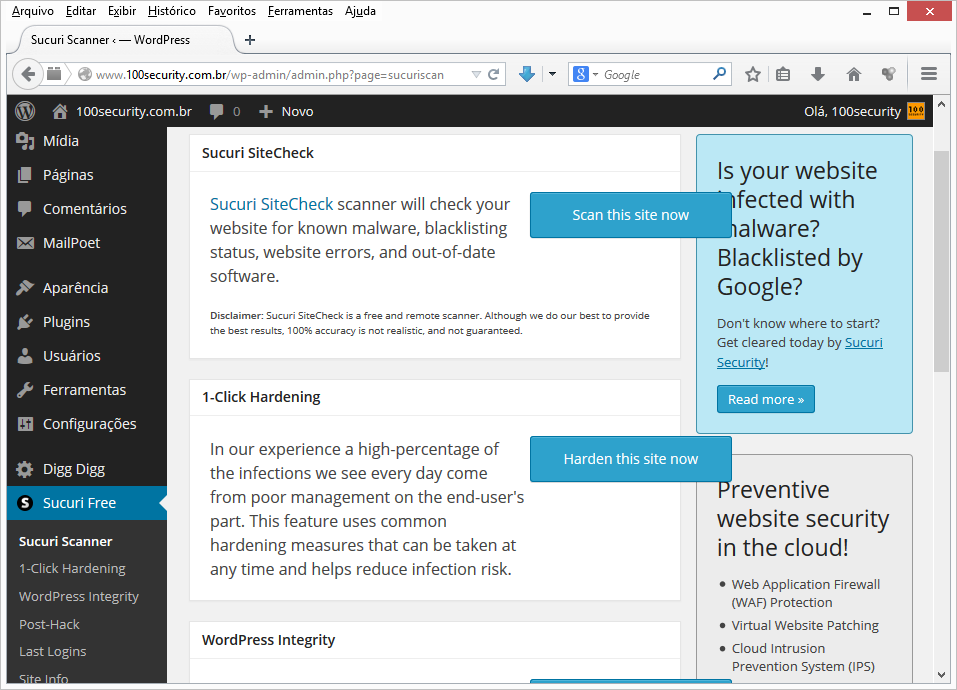Open Ferramentas in the browser menu bar
Viewport: 957px width, 690px height.
(x=300, y=11)
